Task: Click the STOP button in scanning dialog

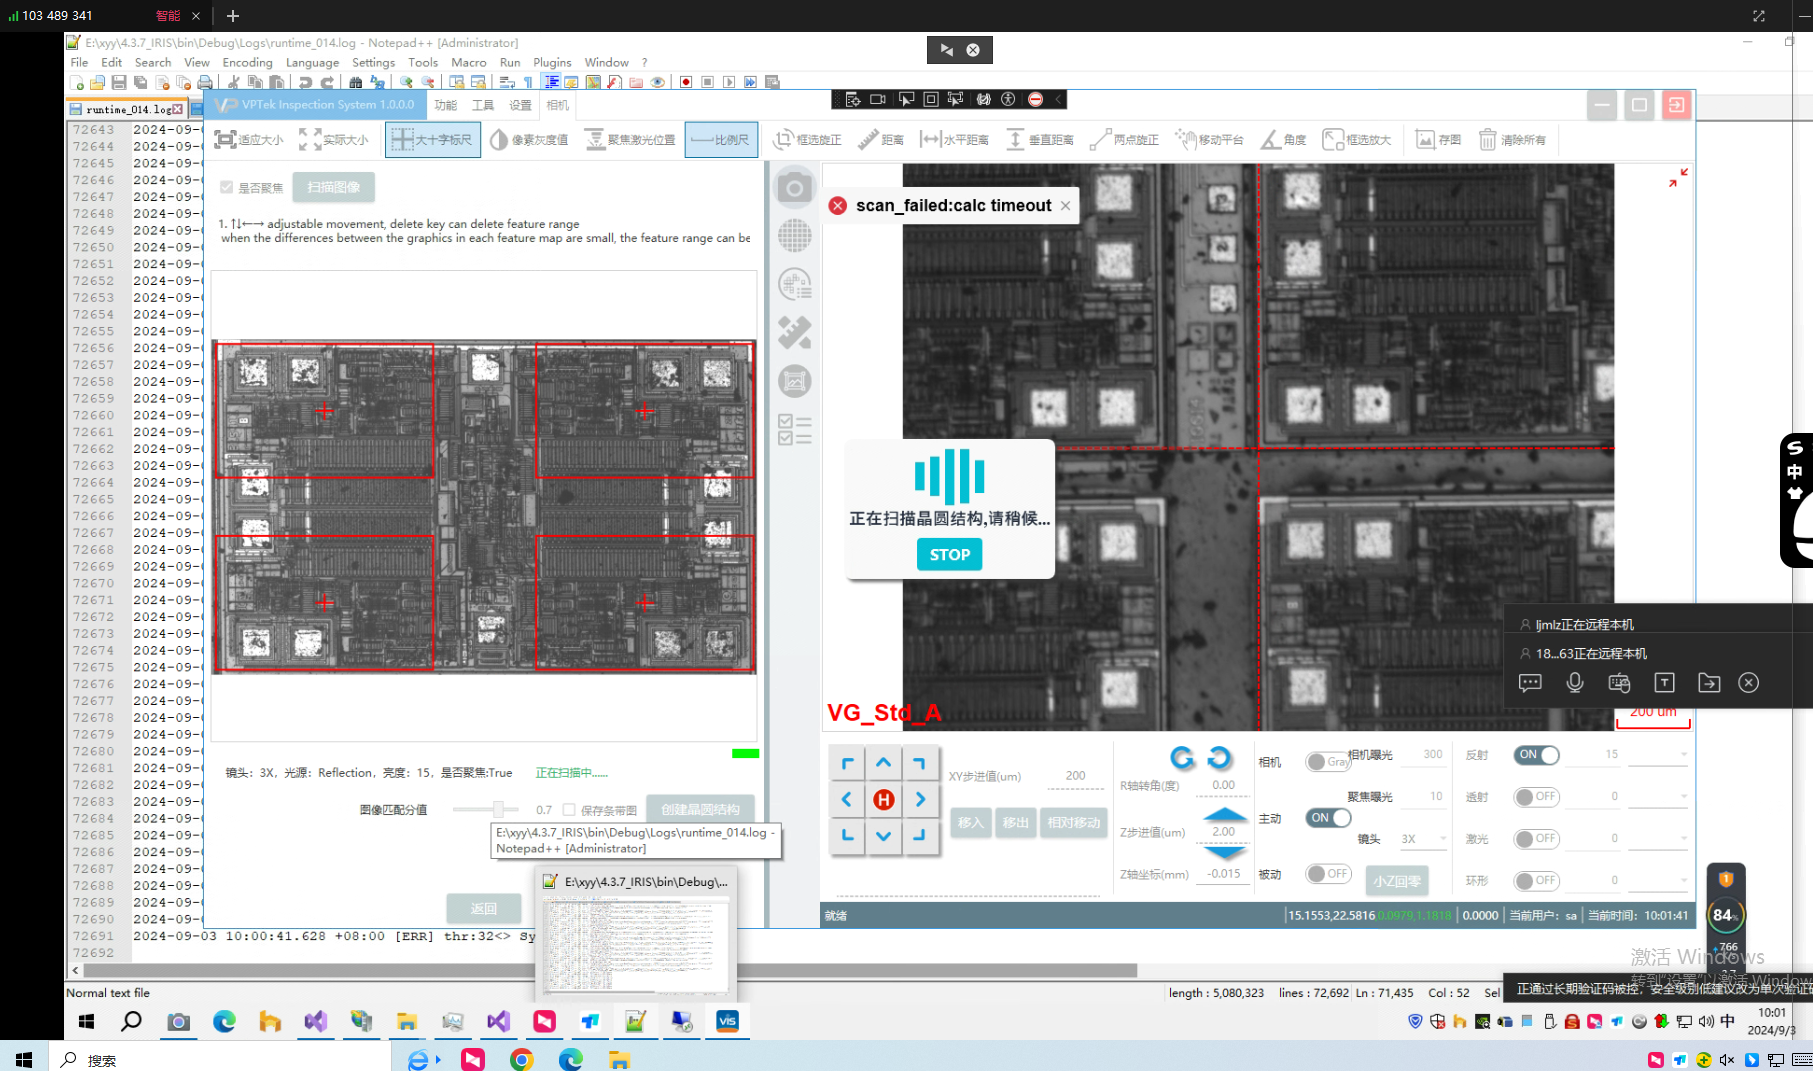Action: (949, 555)
